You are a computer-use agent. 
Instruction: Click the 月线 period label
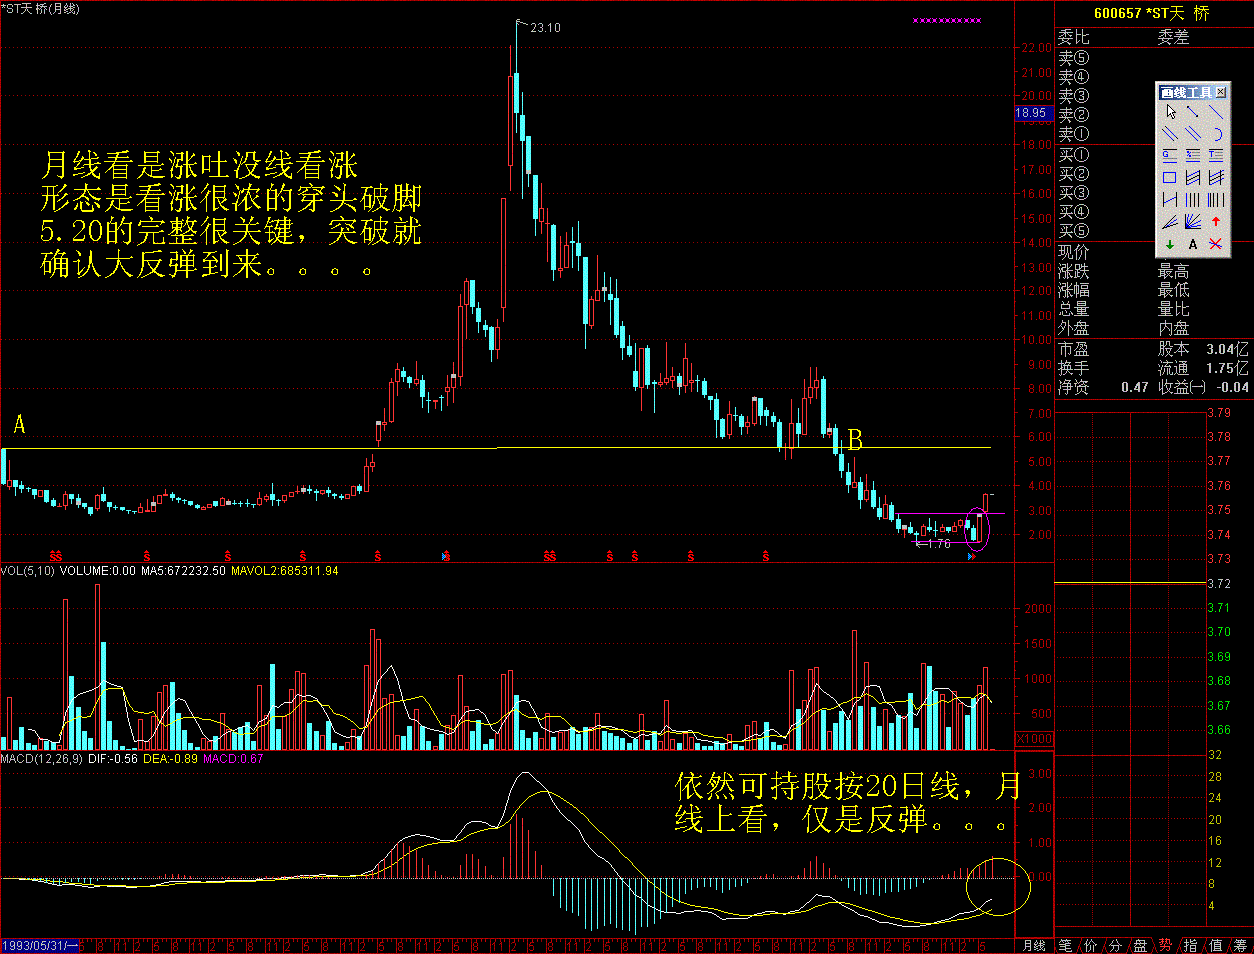point(1033,945)
